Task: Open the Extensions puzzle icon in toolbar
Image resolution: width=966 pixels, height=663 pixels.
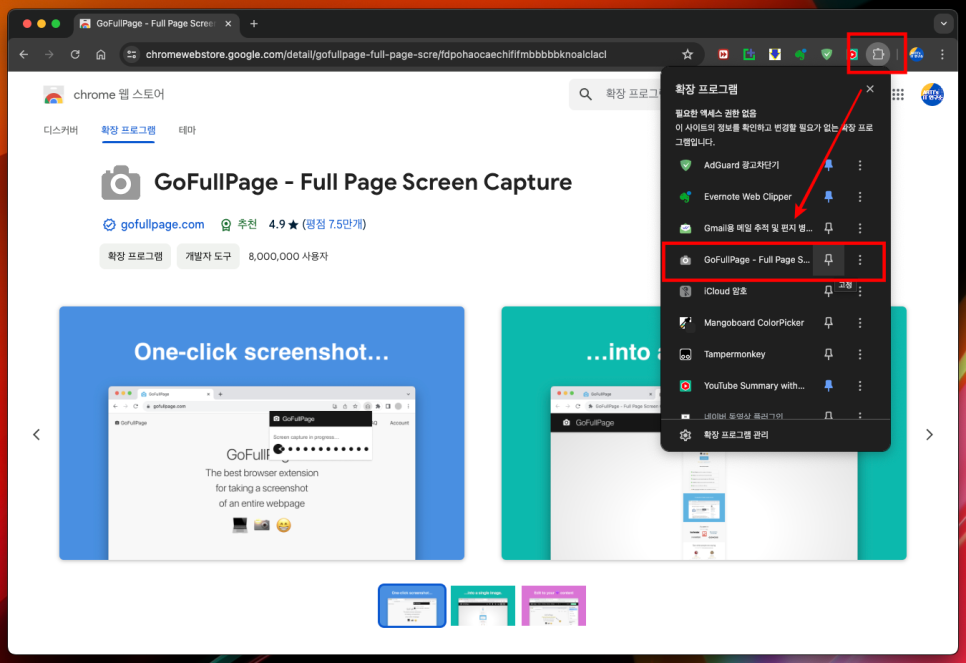Action: pos(877,54)
